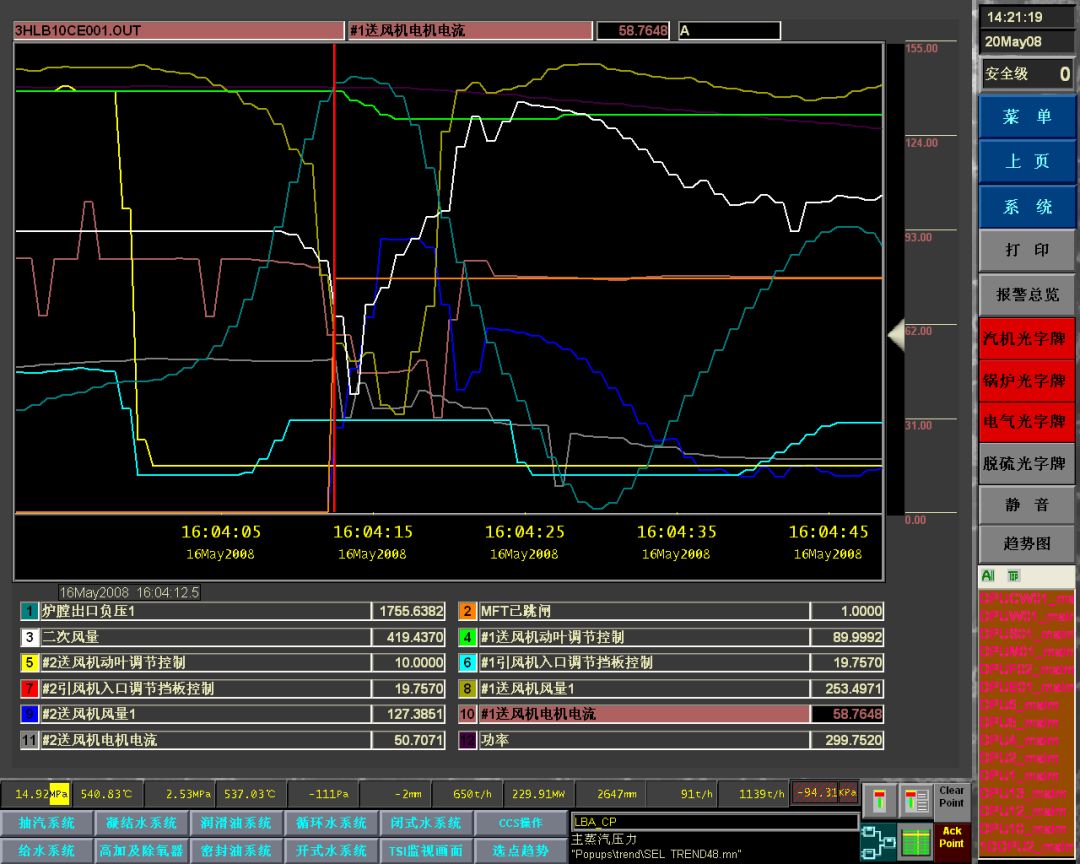This screenshot has width=1080, height=864.
Task: Open the logic diagram icon
Action: point(879,841)
